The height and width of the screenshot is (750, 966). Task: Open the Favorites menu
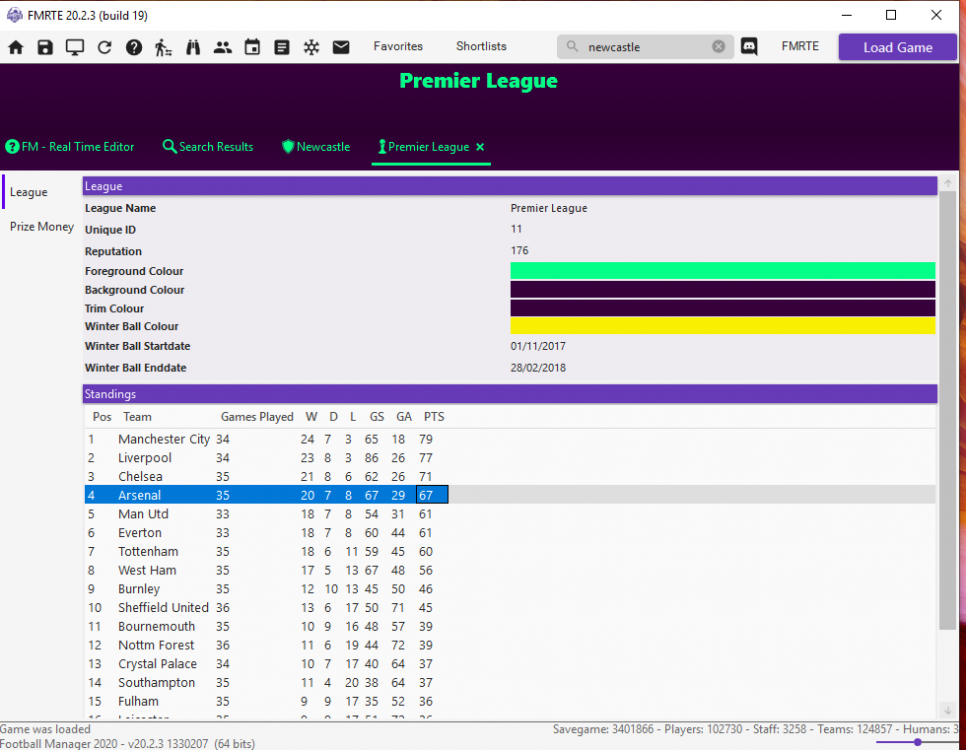click(398, 47)
